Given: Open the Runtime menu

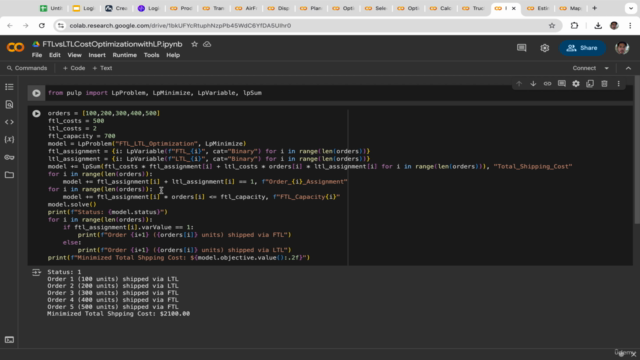Looking at the screenshot, I should [124, 55].
